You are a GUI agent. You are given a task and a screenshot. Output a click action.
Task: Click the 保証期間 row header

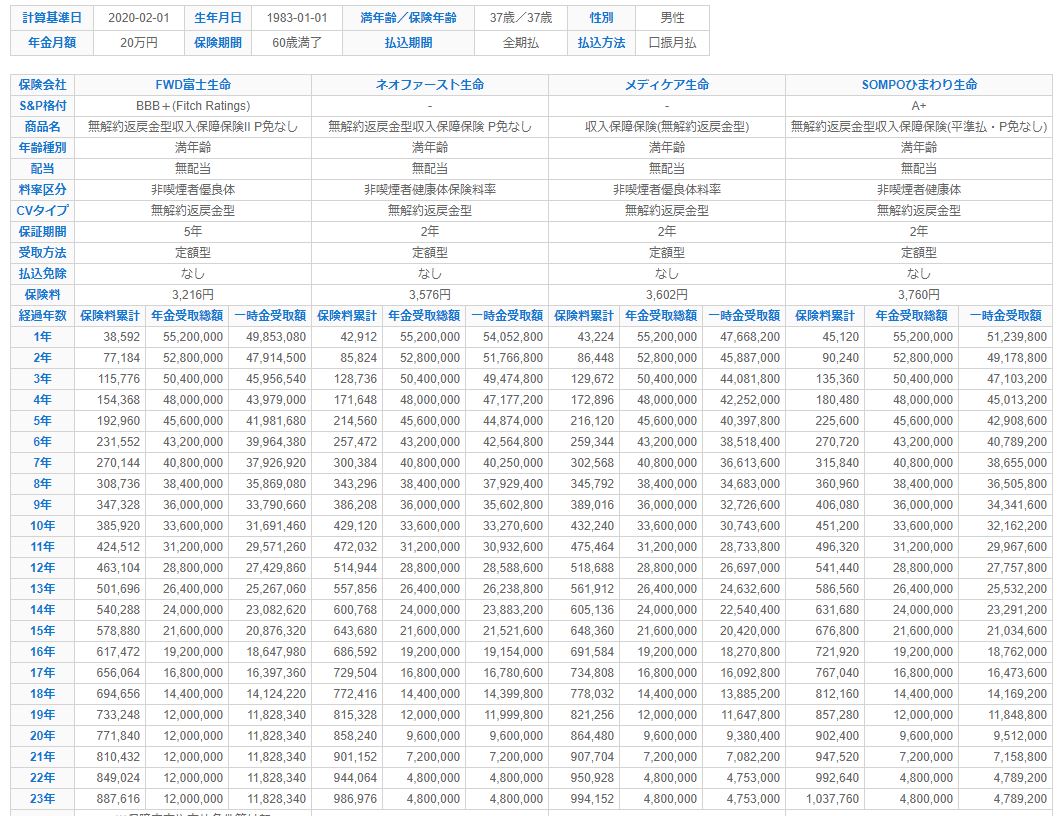pos(42,231)
